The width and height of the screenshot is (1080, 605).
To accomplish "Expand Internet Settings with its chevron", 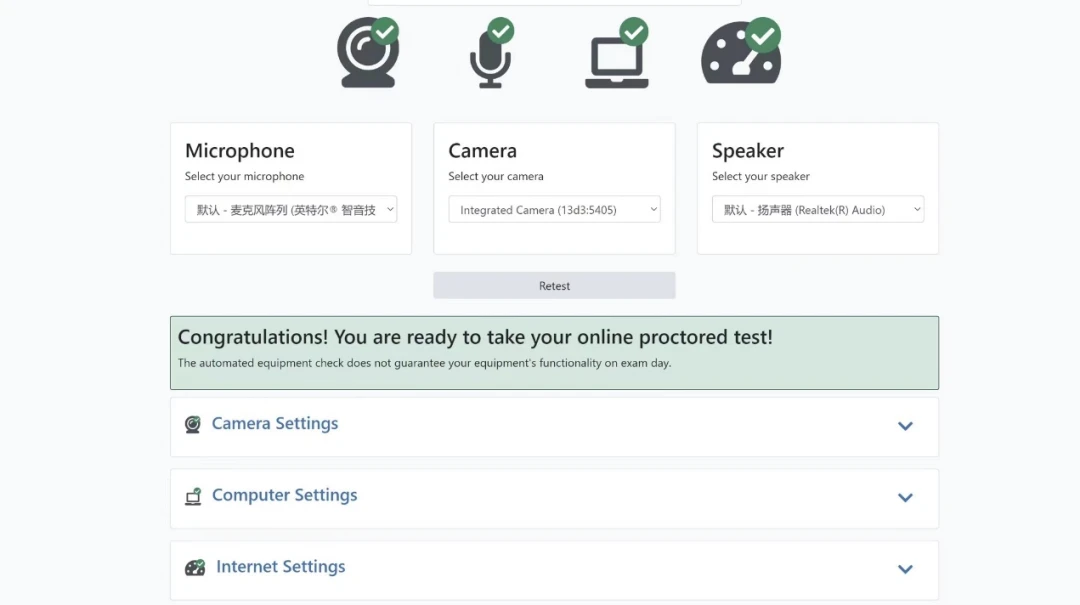I will click(x=905, y=569).
